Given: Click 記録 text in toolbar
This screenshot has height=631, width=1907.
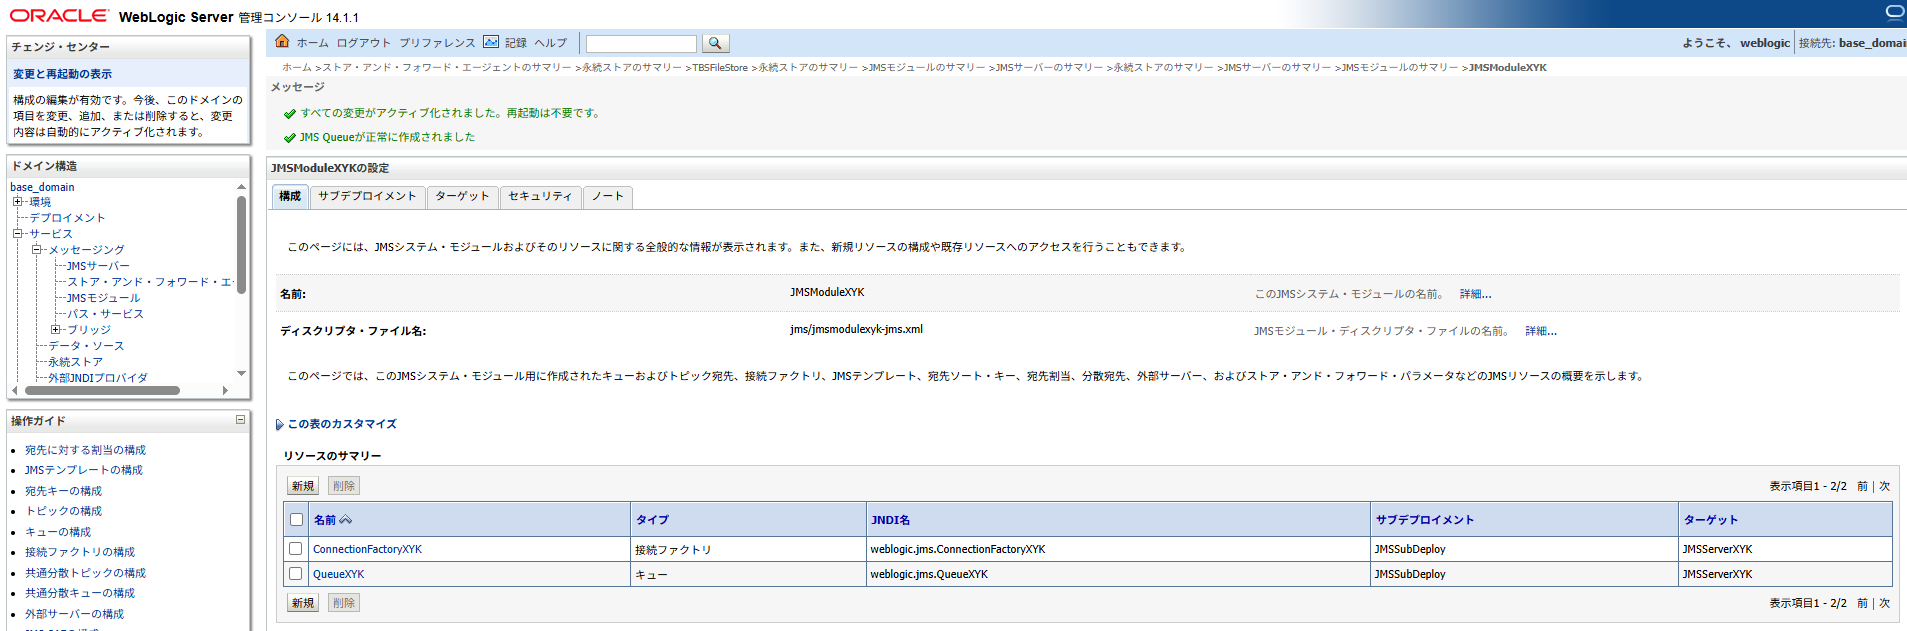Looking at the screenshot, I should click(516, 43).
